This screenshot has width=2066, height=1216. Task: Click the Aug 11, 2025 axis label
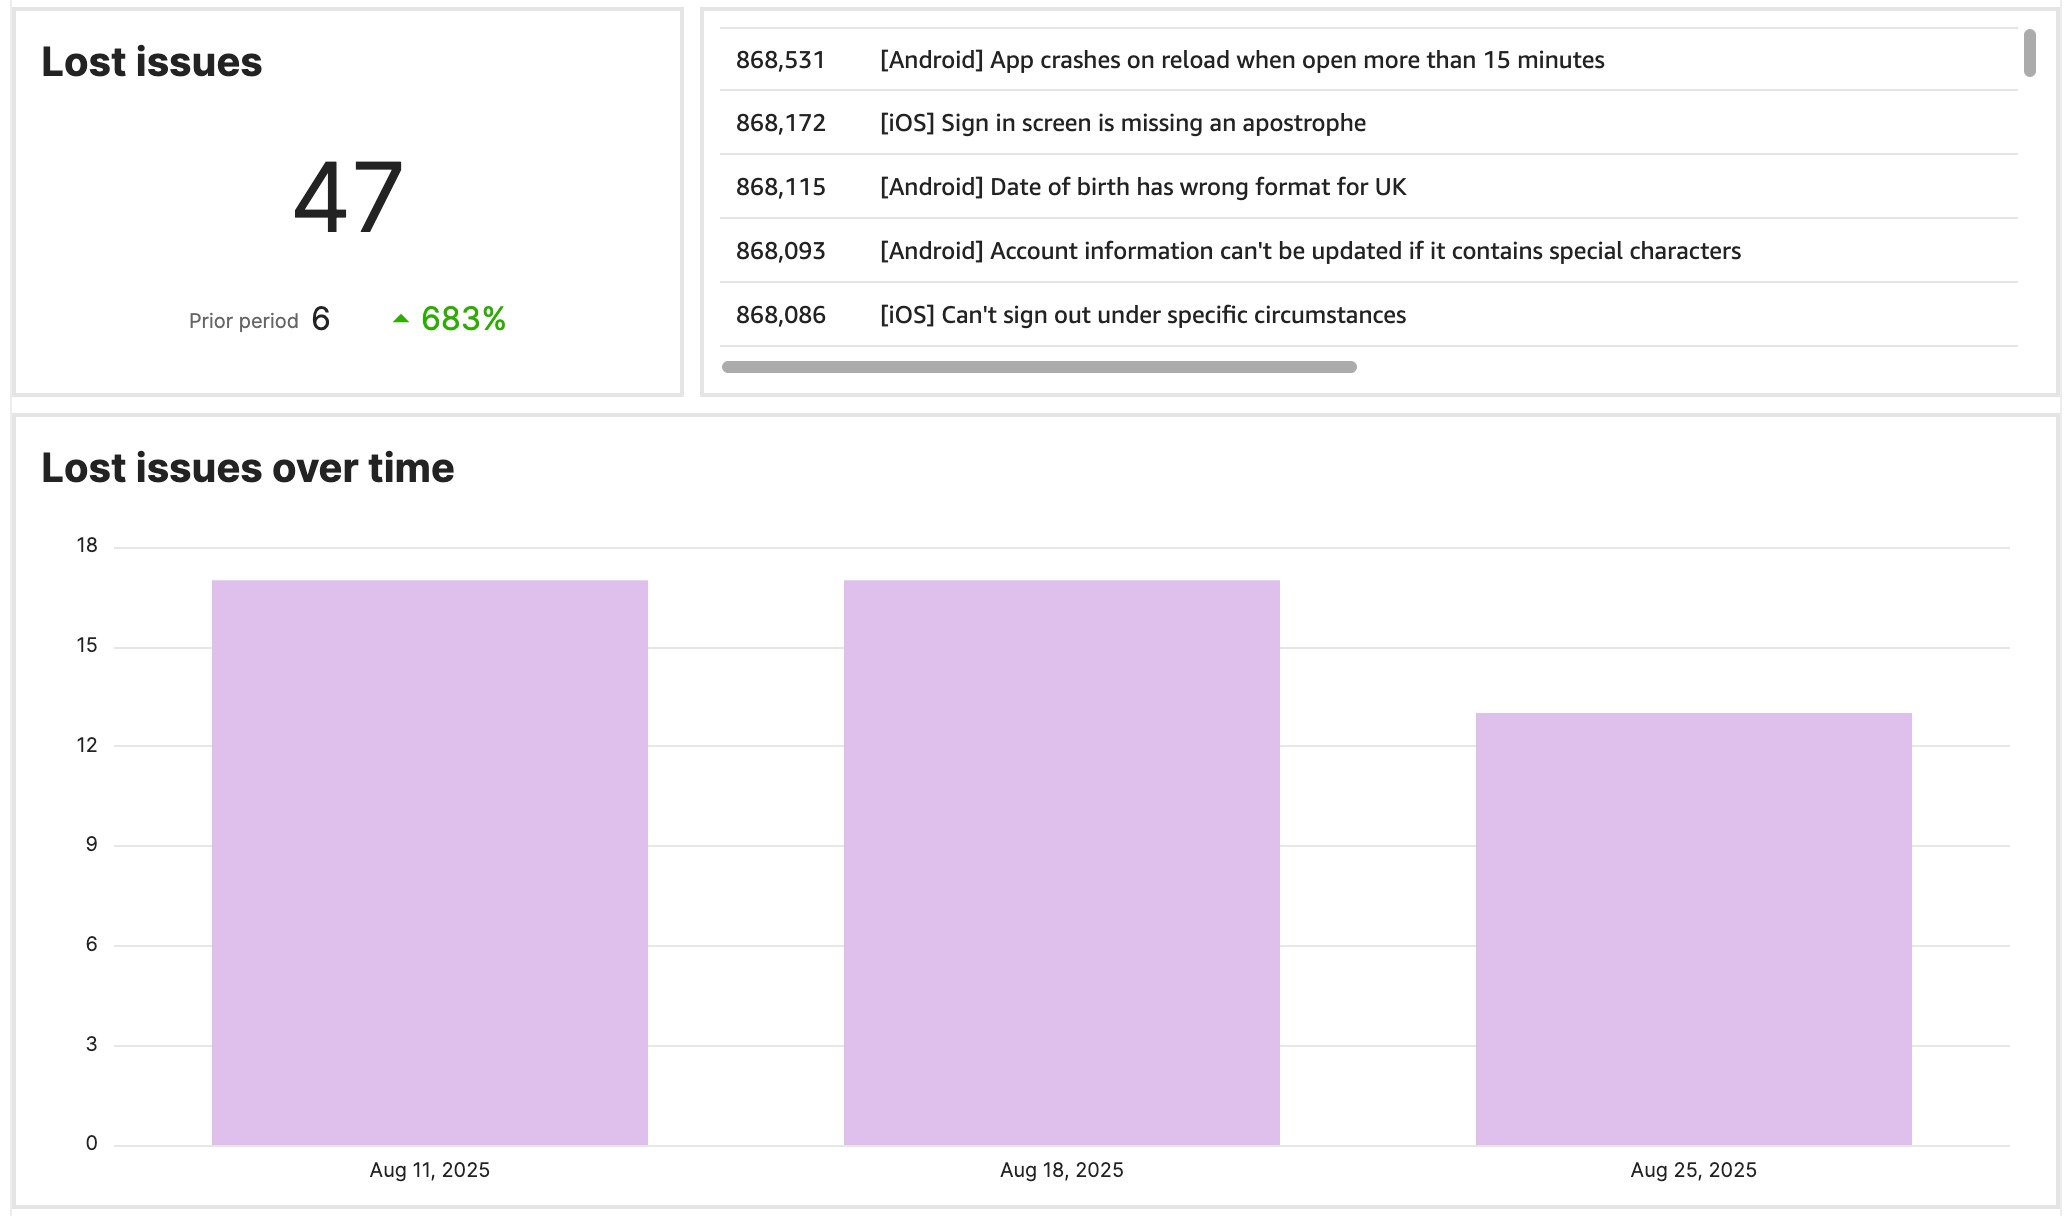[430, 1169]
